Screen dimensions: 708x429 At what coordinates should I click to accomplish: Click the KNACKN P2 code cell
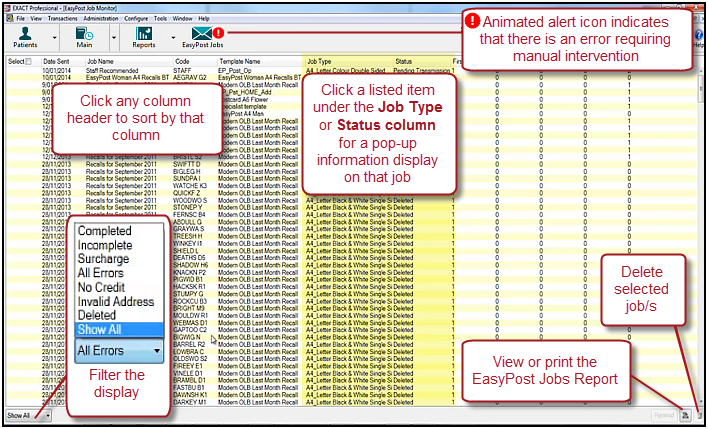click(x=190, y=272)
